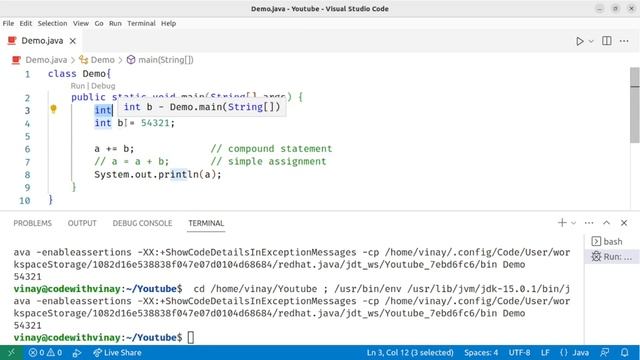Click Ln 3, Col 12 cursor position
This screenshot has height=360, width=640.
pos(410,353)
